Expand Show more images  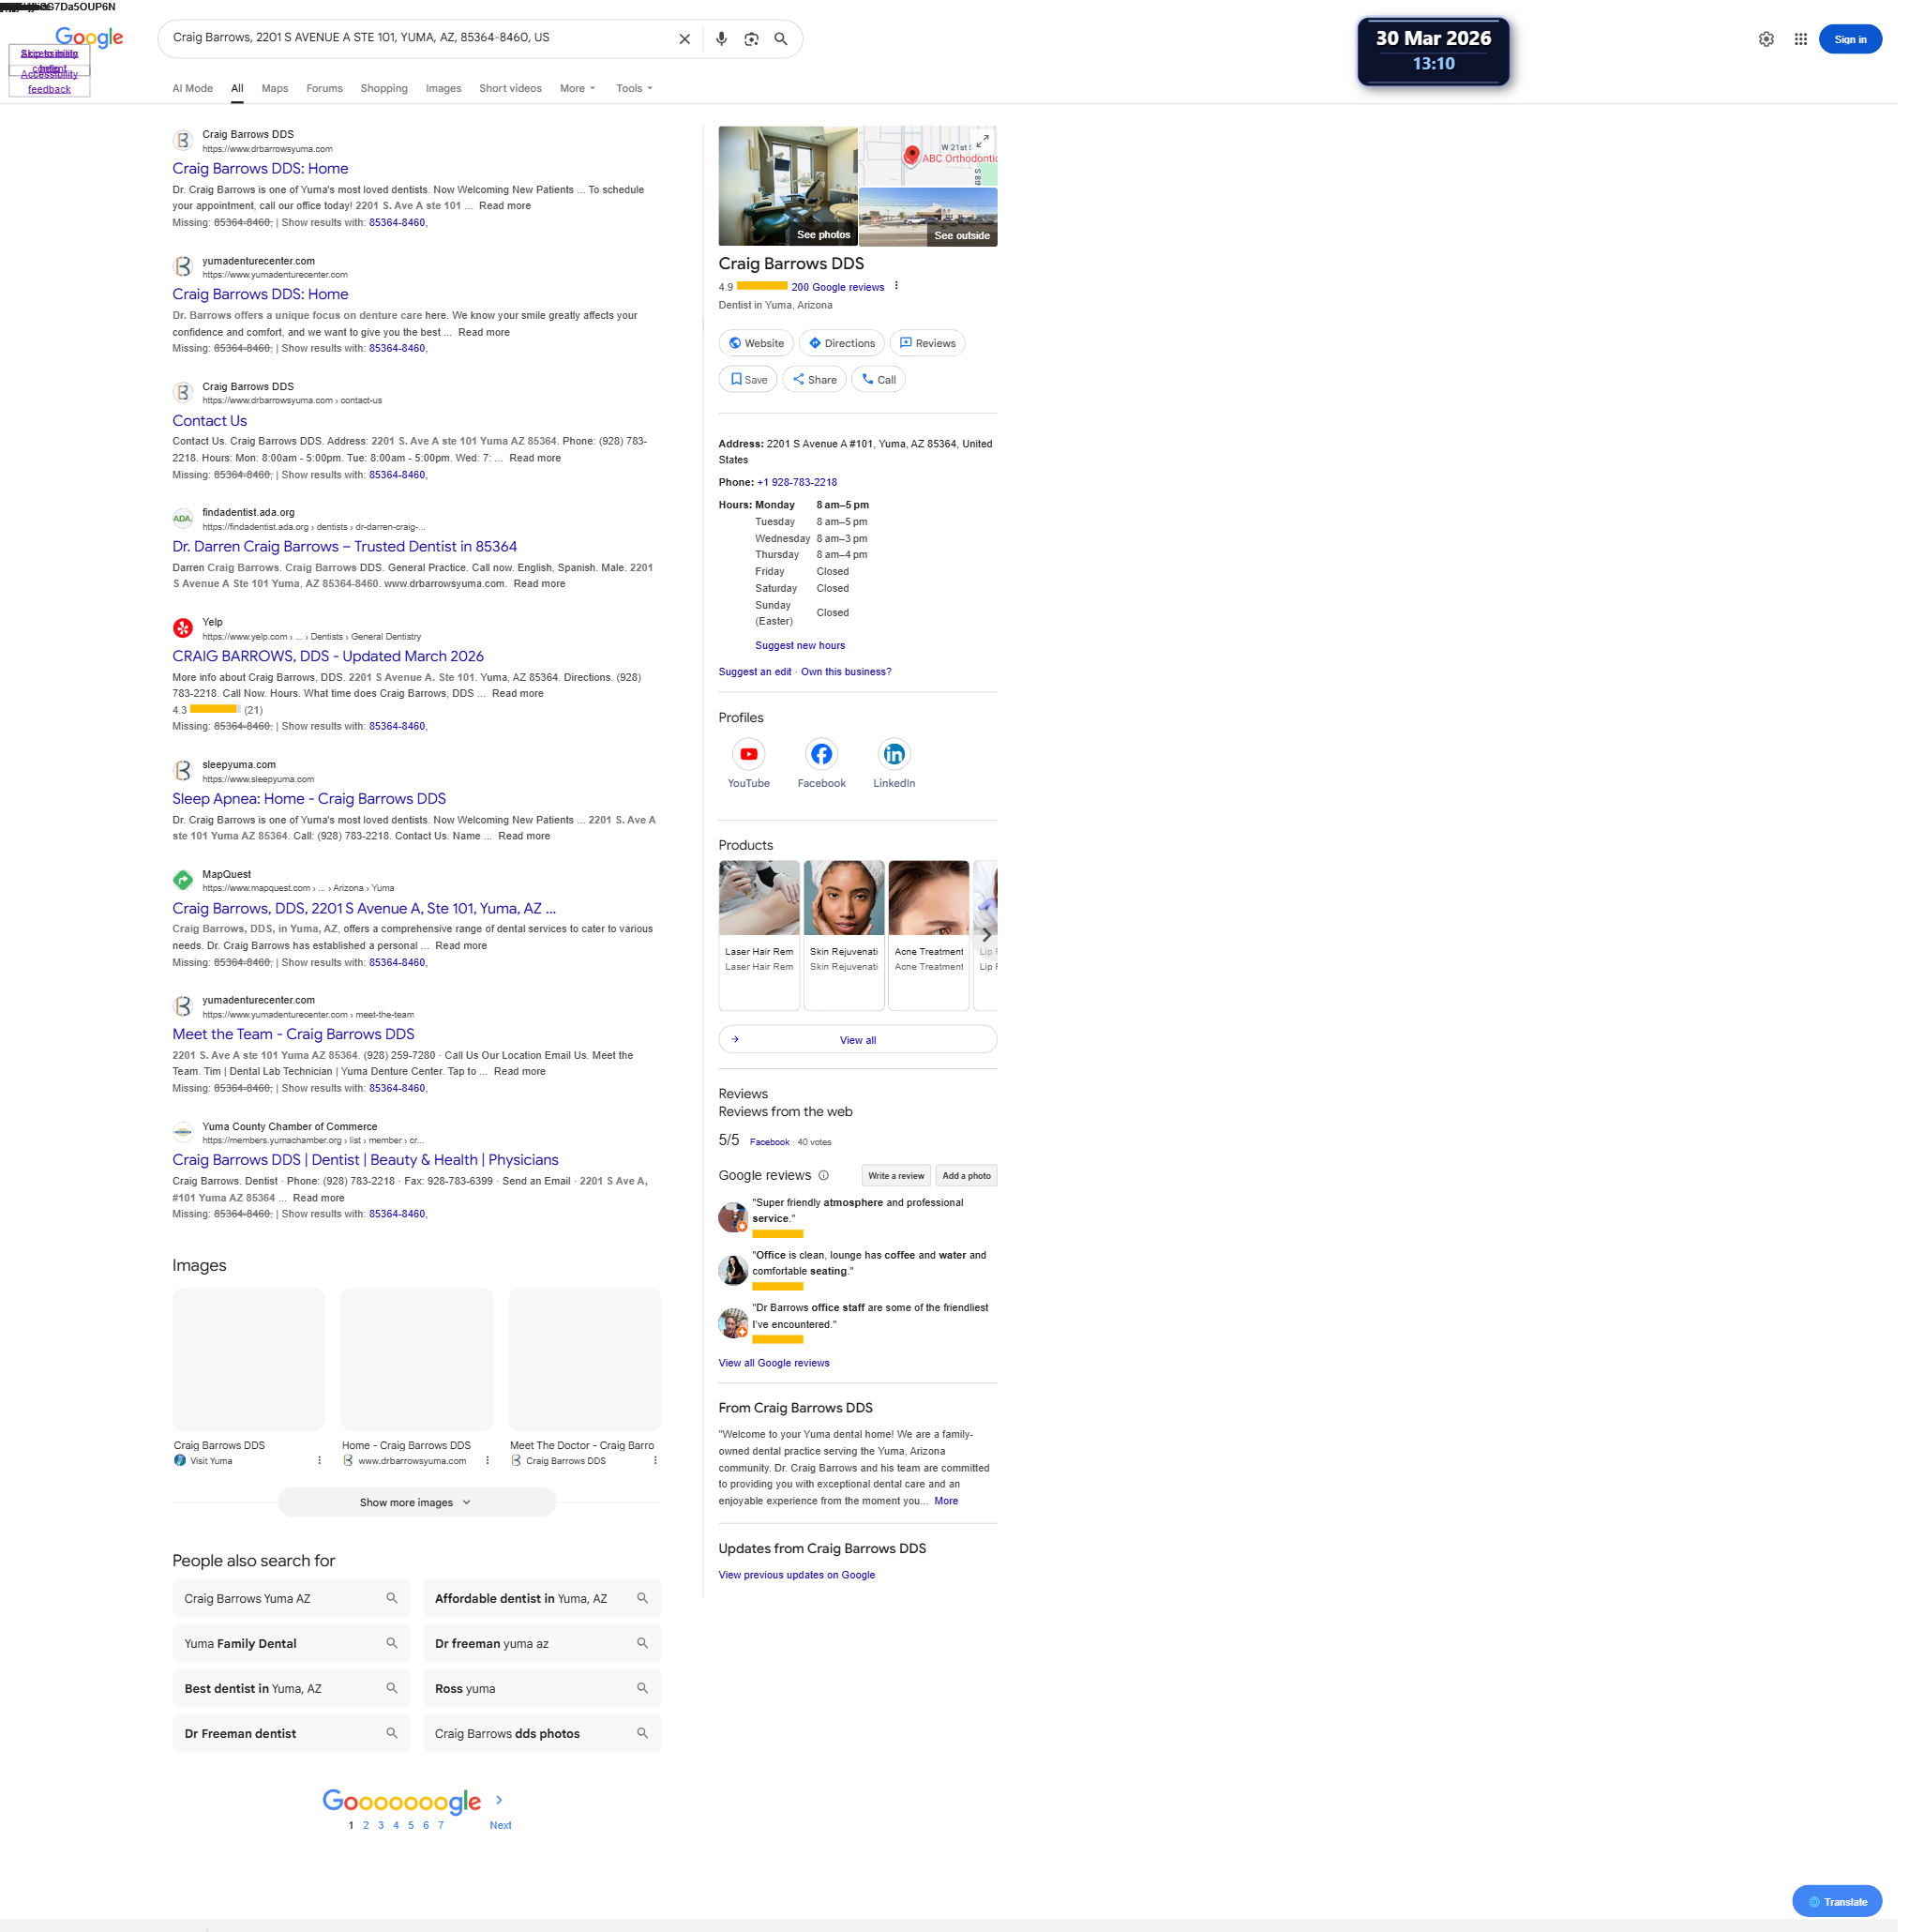coord(416,1502)
